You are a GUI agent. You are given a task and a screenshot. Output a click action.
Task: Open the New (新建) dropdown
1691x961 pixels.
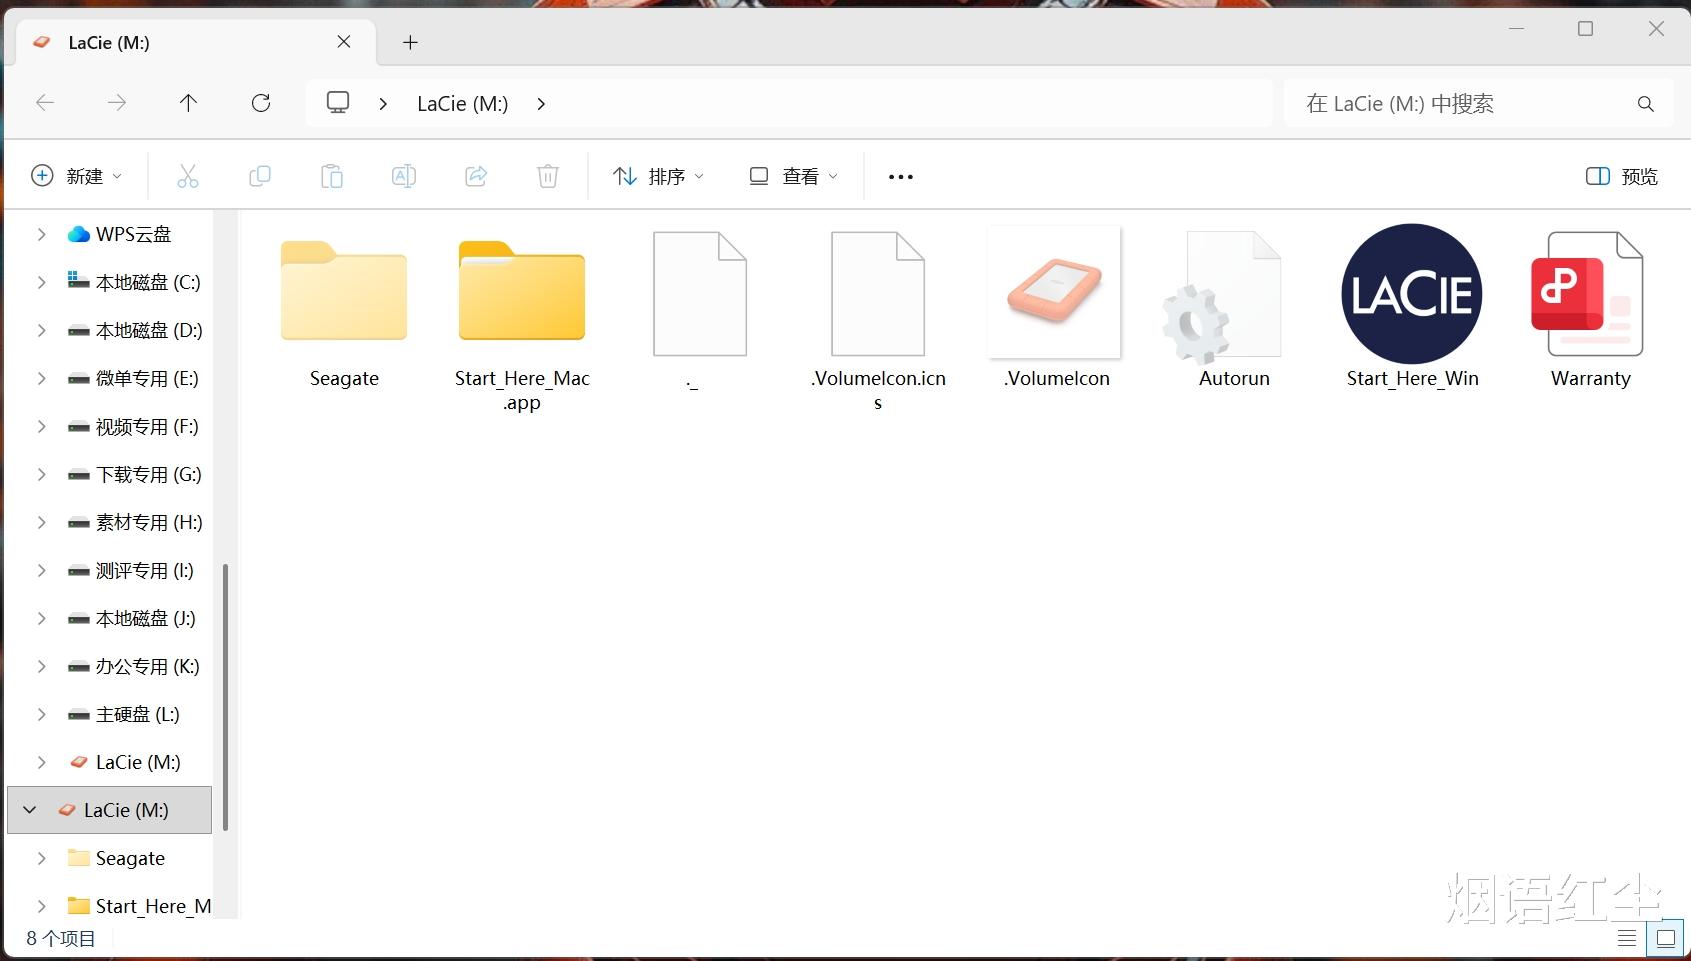point(78,176)
